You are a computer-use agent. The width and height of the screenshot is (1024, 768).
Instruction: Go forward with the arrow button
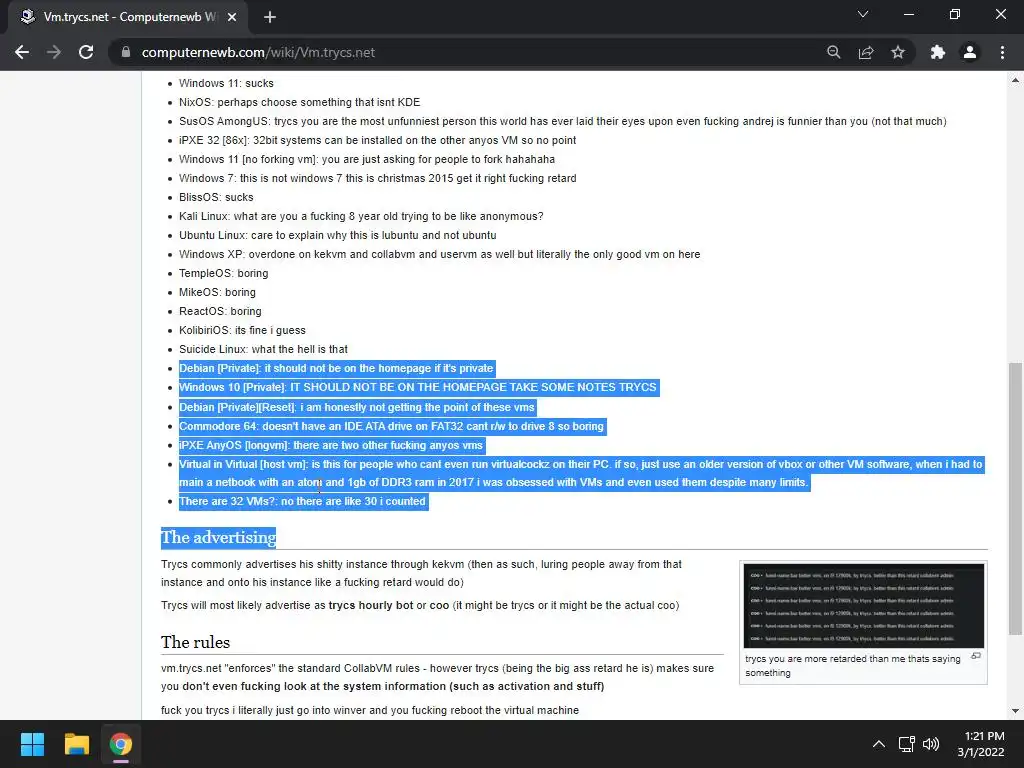(54, 52)
